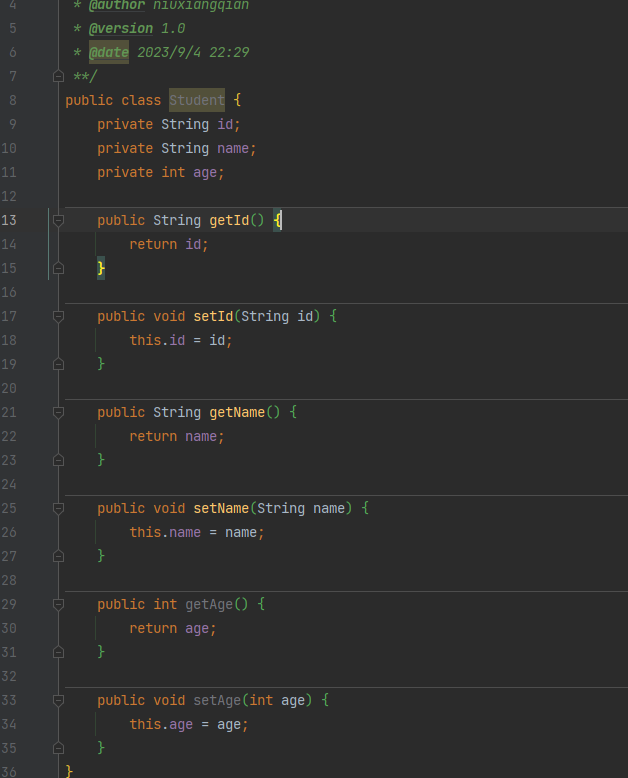Fold the getAge() method block
This screenshot has width=628, height=778.
(58, 604)
